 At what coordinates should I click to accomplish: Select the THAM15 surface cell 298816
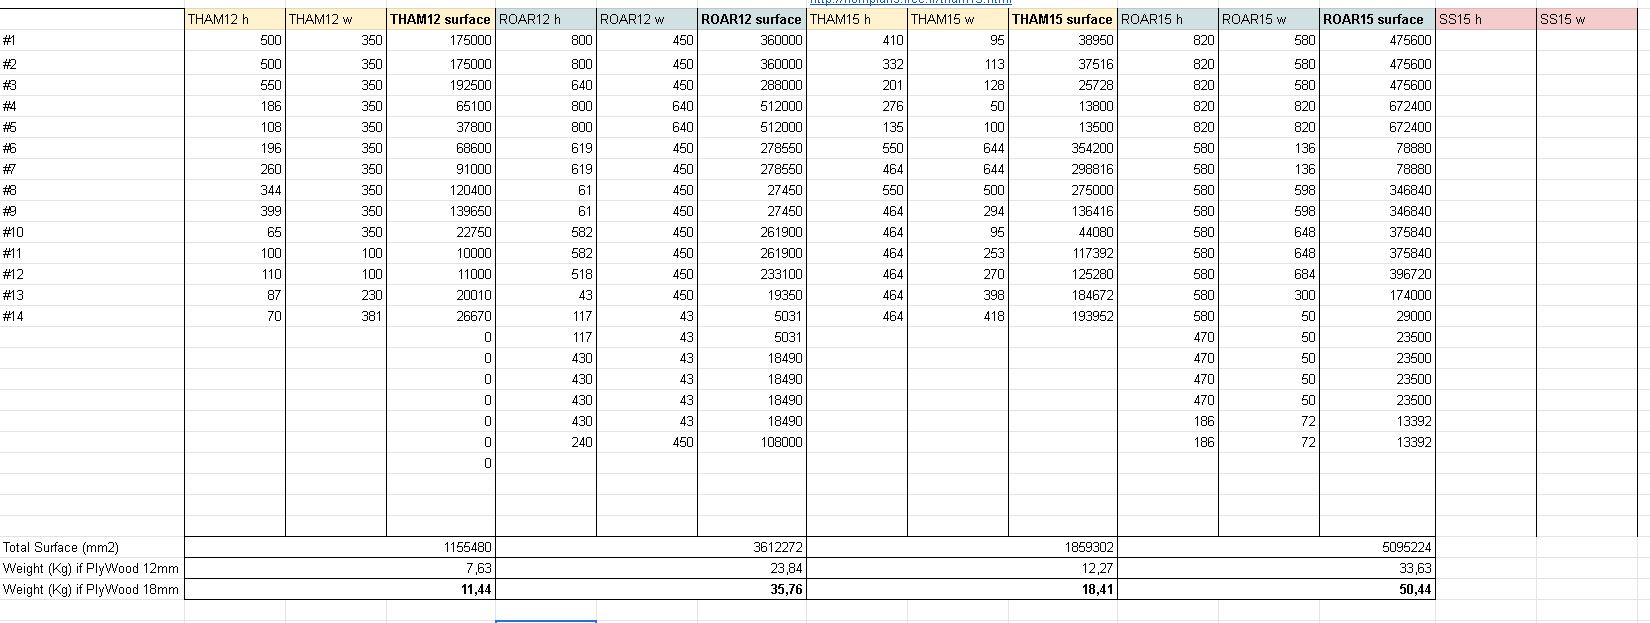[1063, 169]
